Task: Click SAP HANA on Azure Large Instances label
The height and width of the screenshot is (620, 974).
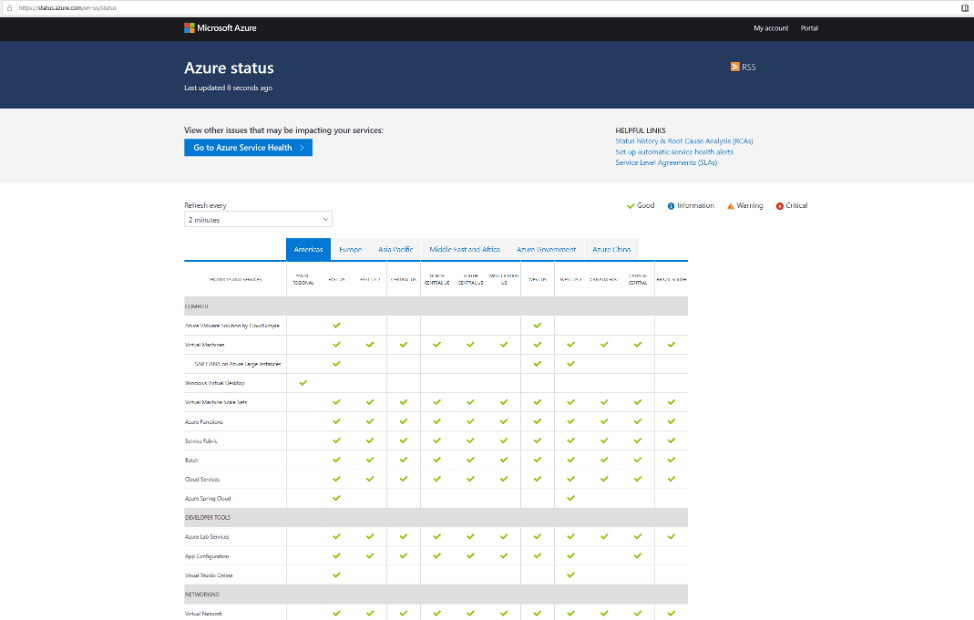Action: [x=238, y=364]
